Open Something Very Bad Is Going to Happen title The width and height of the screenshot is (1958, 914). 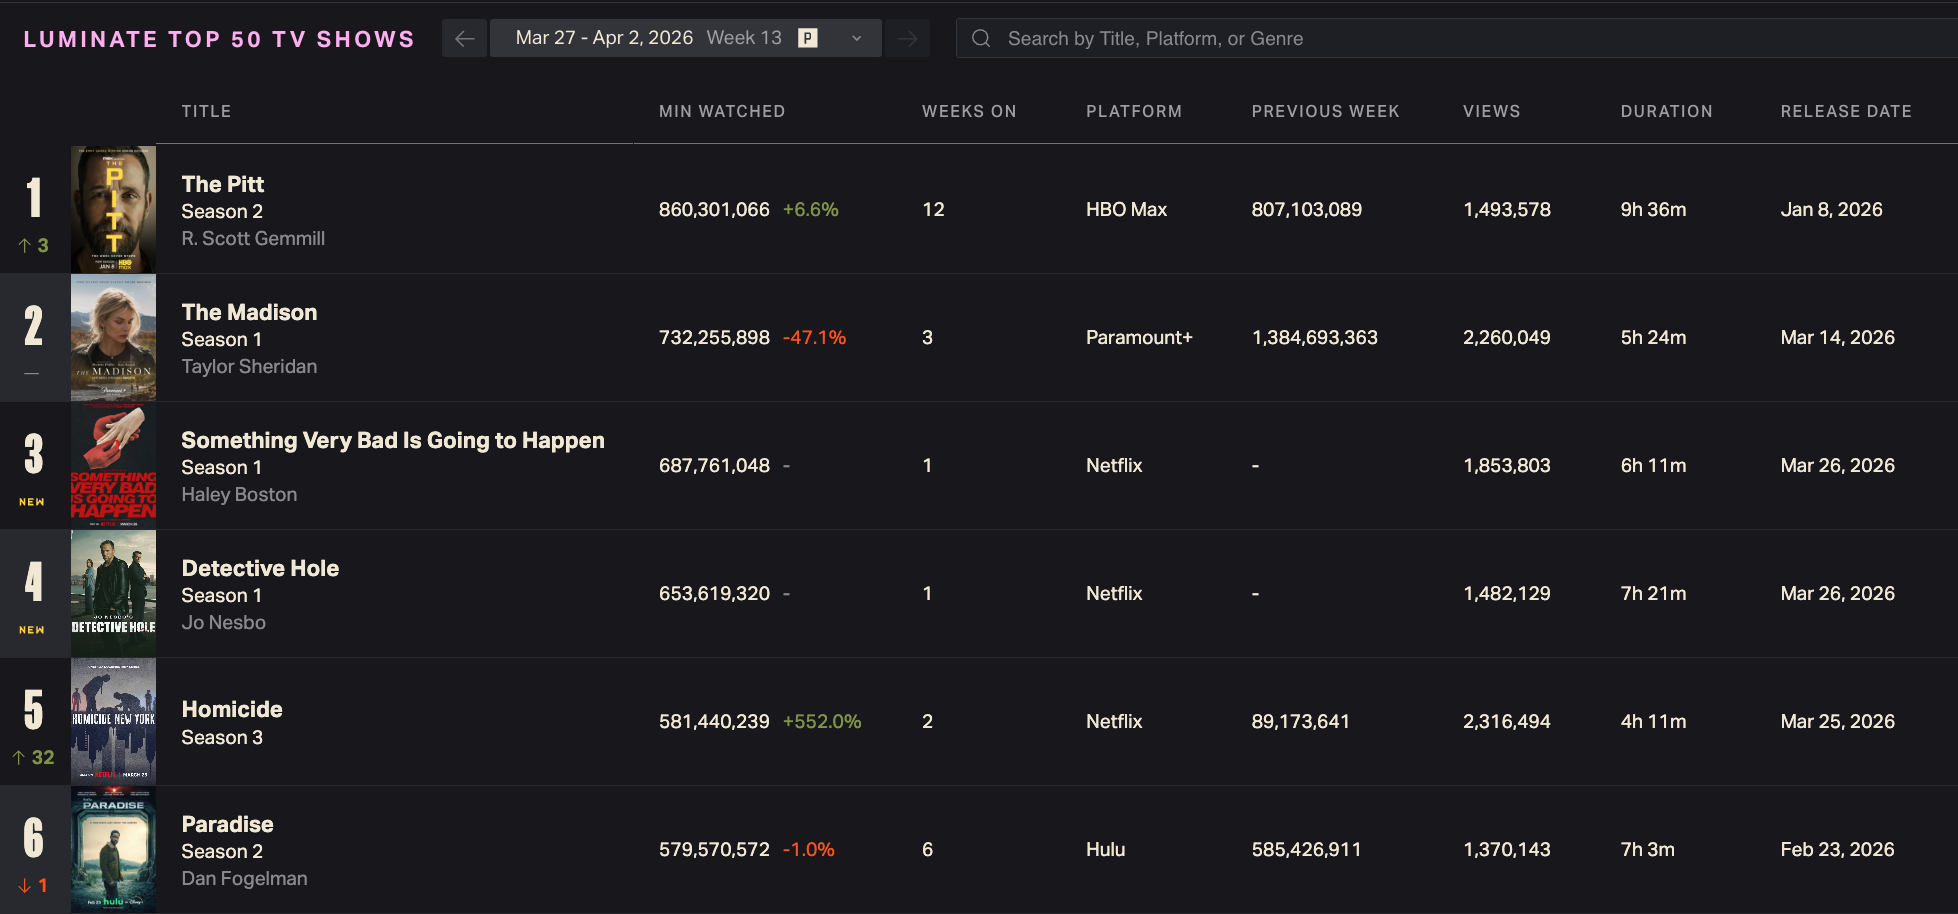click(392, 440)
